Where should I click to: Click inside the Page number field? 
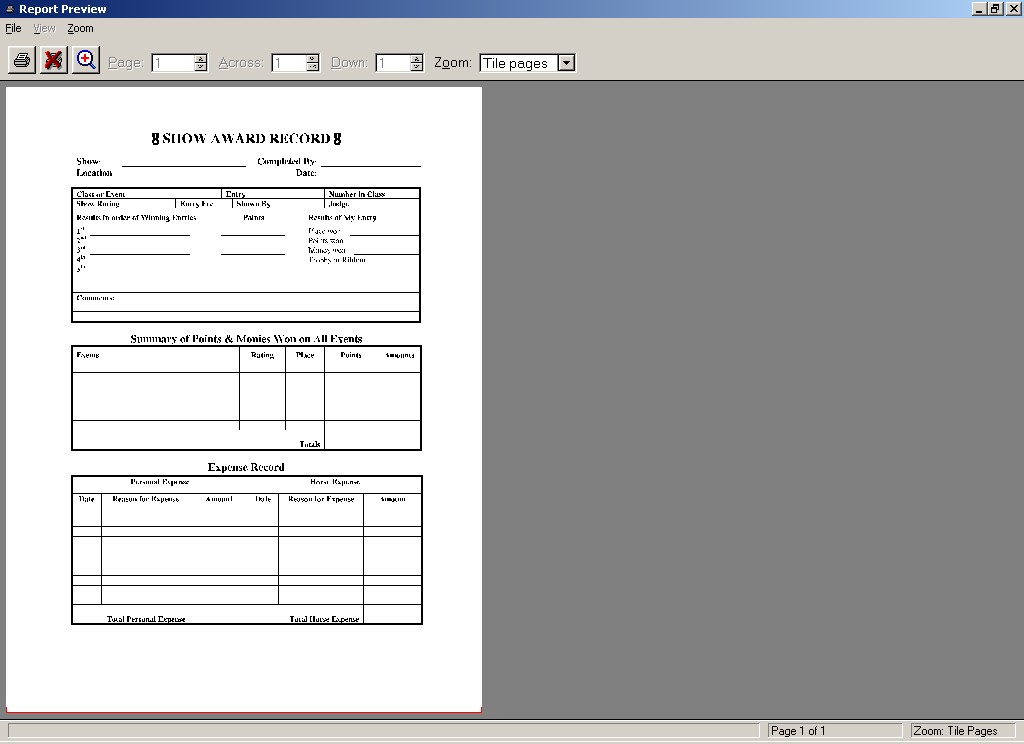pyautogui.click(x=171, y=63)
